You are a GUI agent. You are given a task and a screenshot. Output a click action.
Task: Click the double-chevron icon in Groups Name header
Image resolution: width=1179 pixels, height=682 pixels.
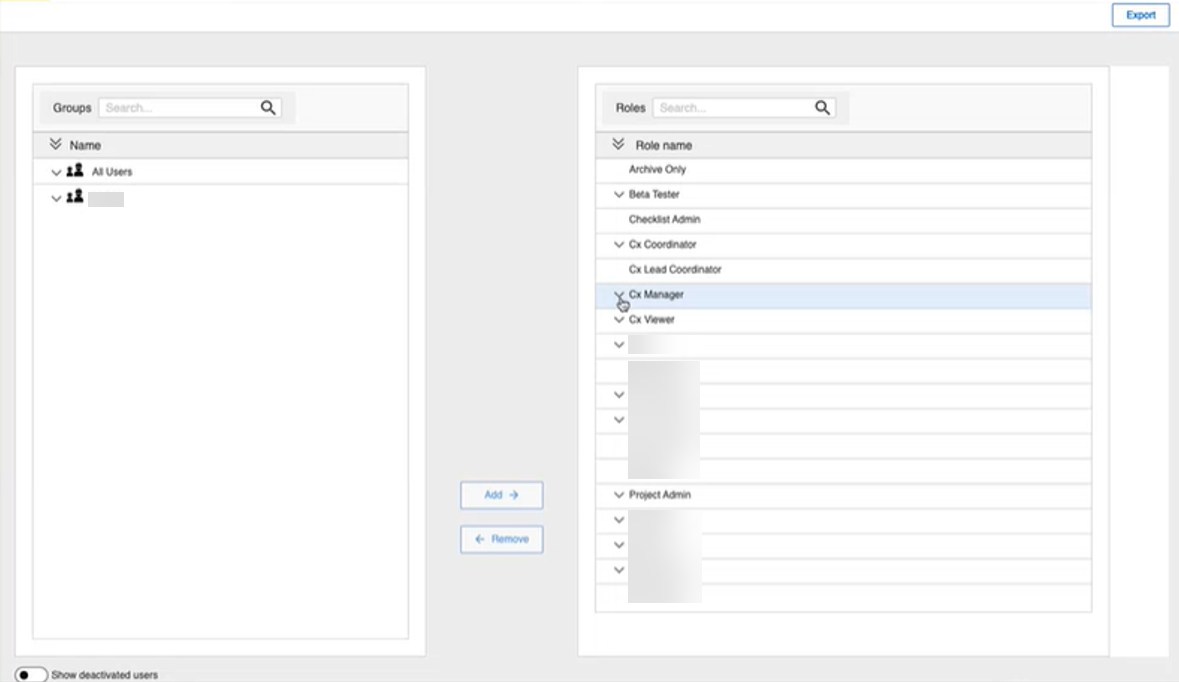point(56,145)
